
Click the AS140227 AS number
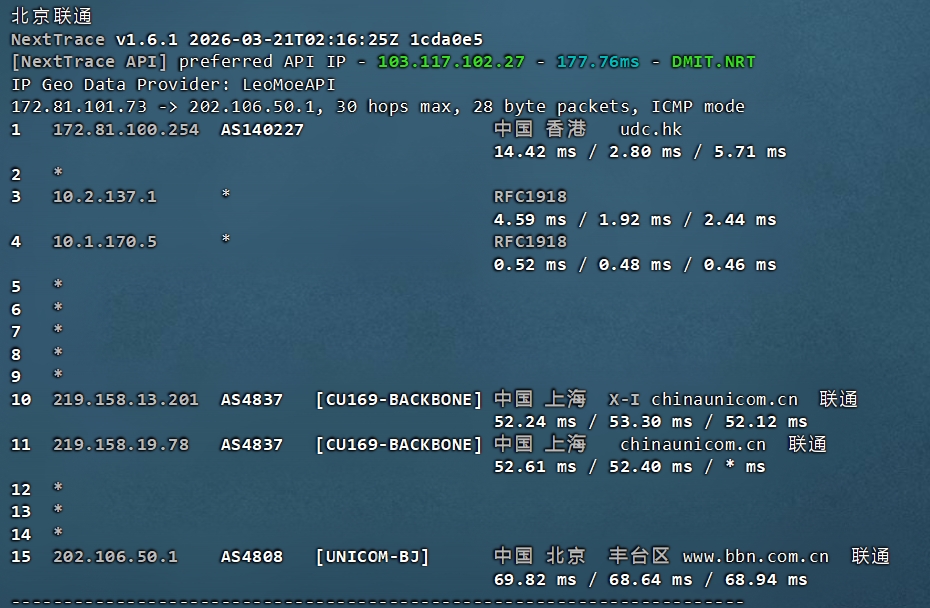point(262,130)
